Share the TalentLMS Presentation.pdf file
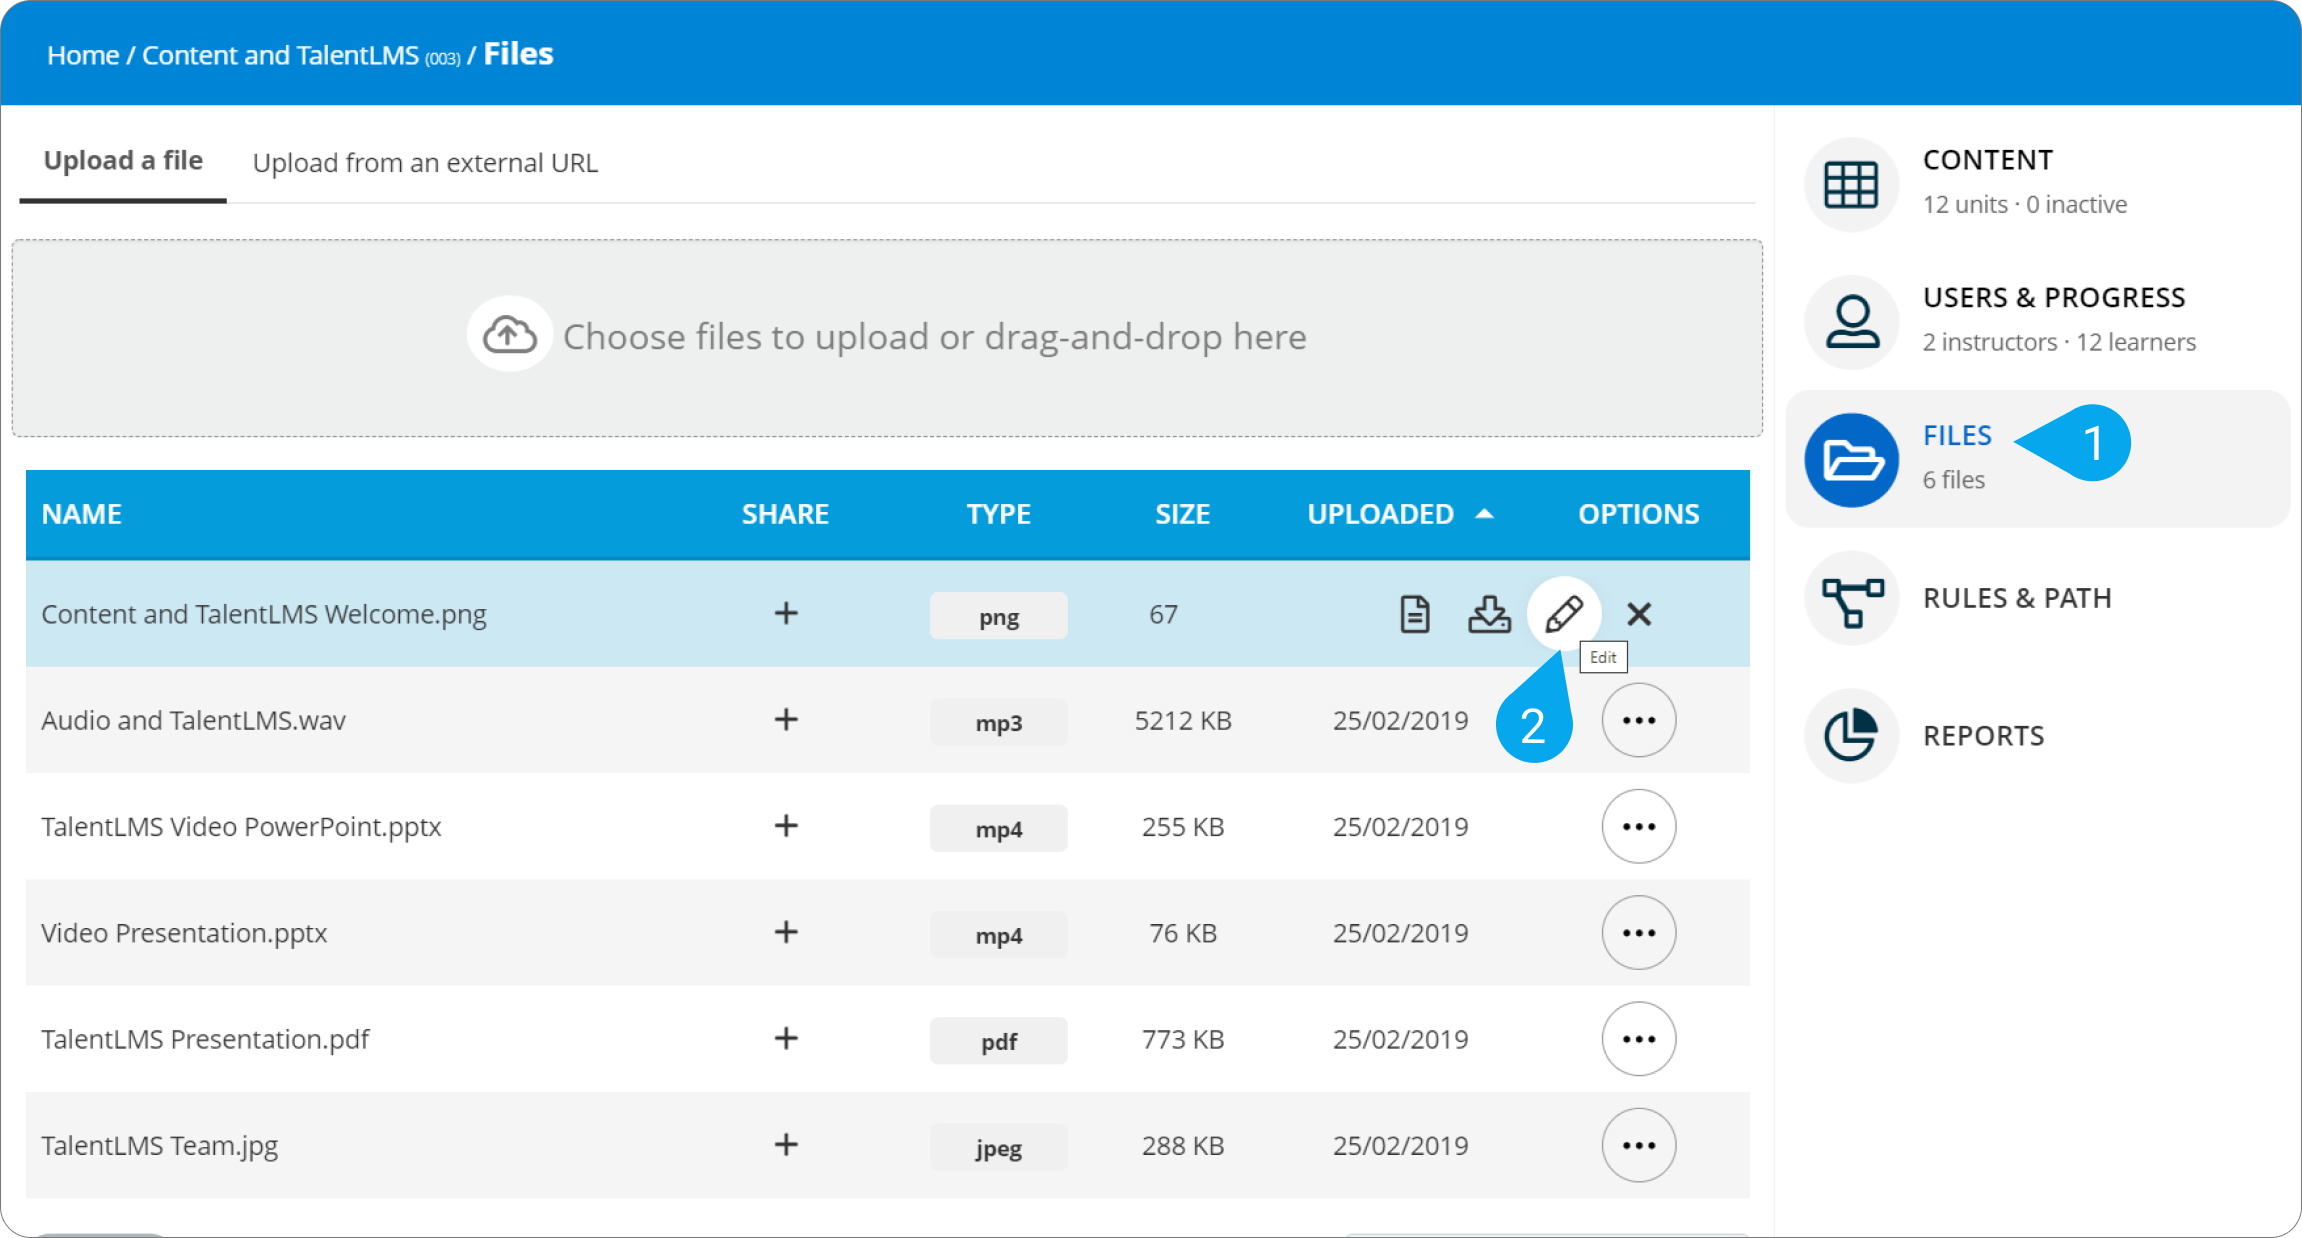Image resolution: width=2302 pixels, height=1238 pixels. click(786, 1038)
